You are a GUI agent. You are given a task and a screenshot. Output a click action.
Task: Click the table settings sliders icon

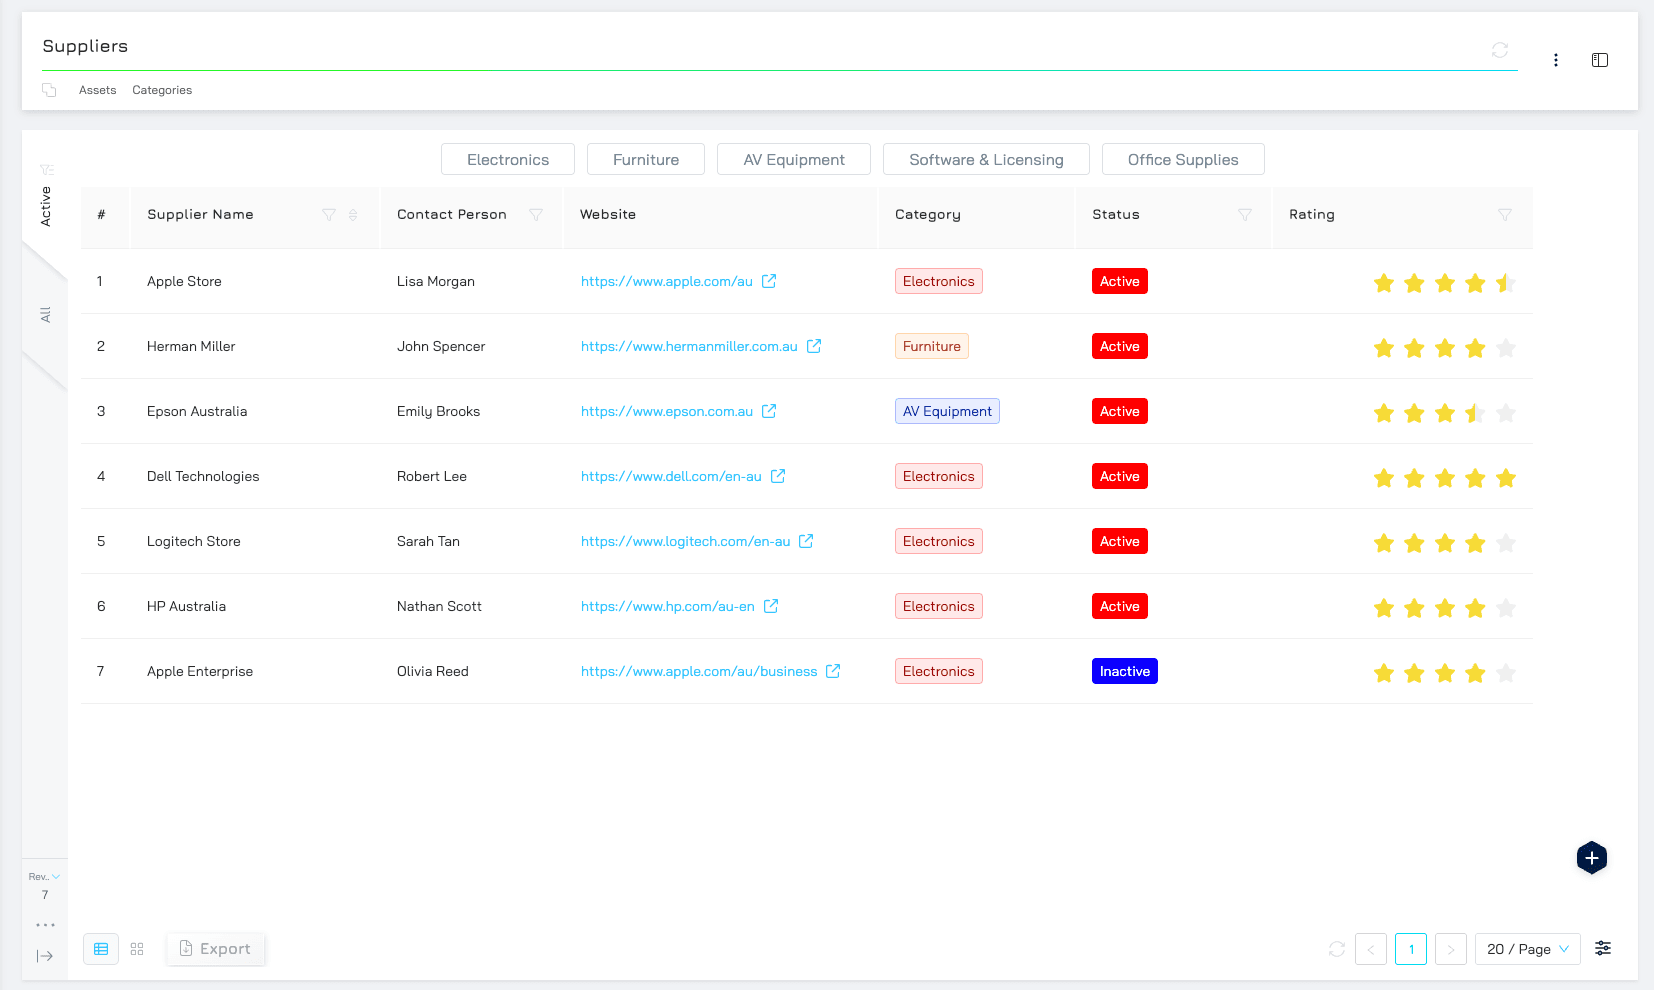(1603, 948)
